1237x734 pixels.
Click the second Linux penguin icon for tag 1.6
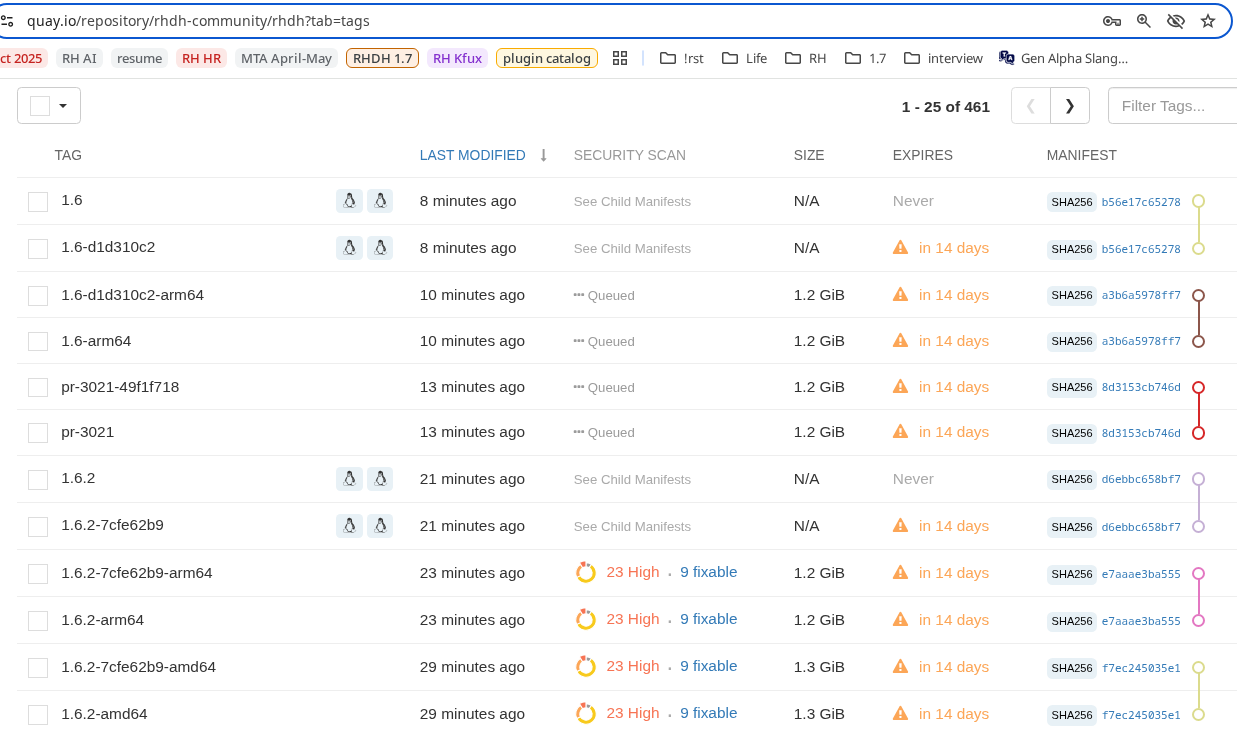tap(380, 201)
